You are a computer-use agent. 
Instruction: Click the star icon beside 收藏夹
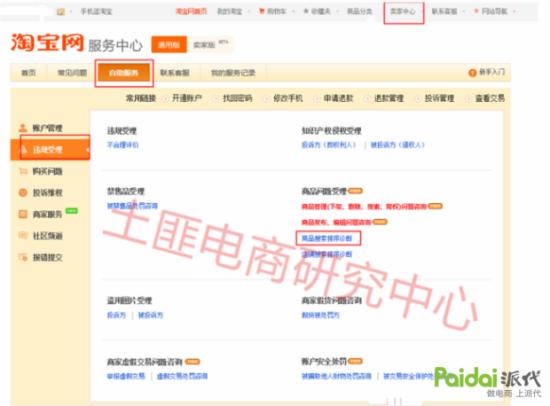[306, 11]
